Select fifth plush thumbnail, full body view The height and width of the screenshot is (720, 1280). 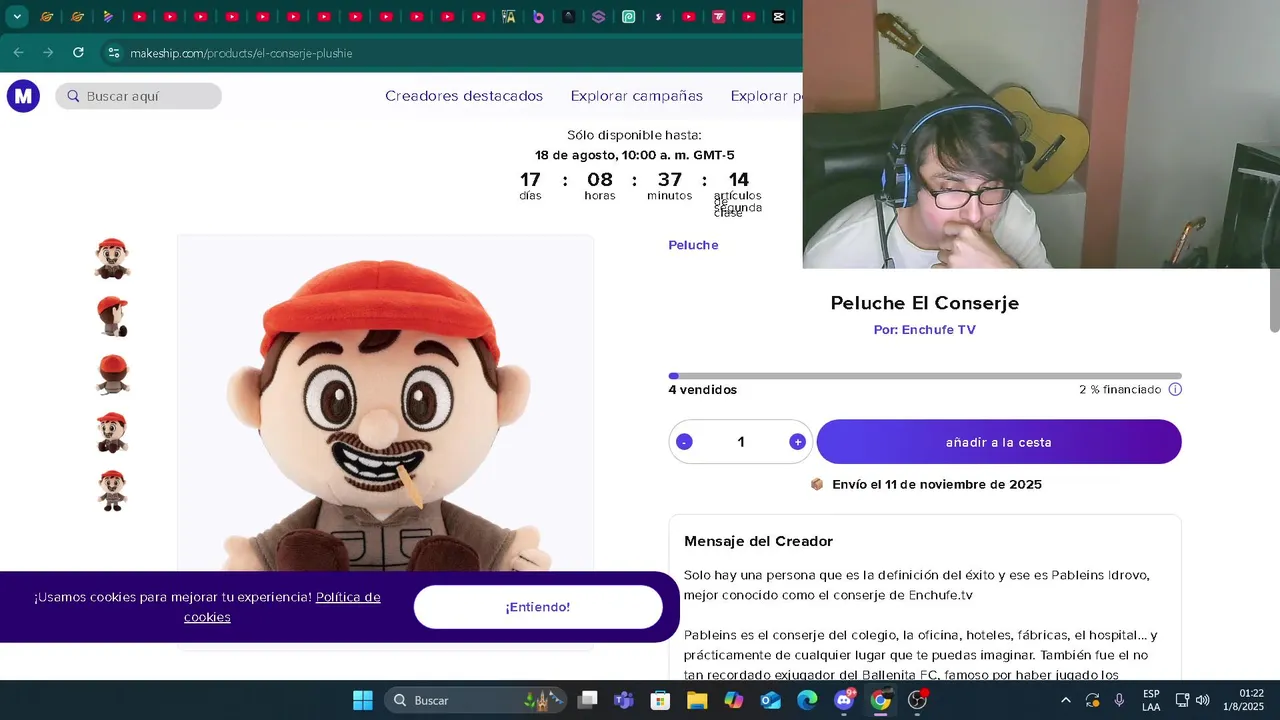(112, 491)
